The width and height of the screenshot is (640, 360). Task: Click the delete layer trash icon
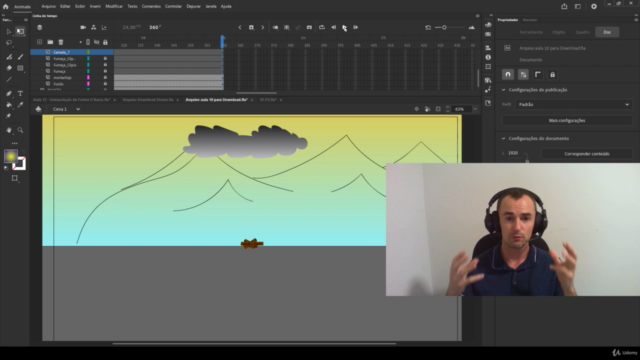coord(60,42)
